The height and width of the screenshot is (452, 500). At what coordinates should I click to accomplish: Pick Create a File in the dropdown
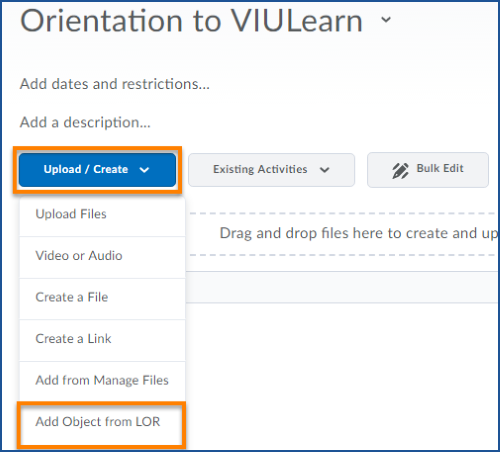(x=102, y=299)
